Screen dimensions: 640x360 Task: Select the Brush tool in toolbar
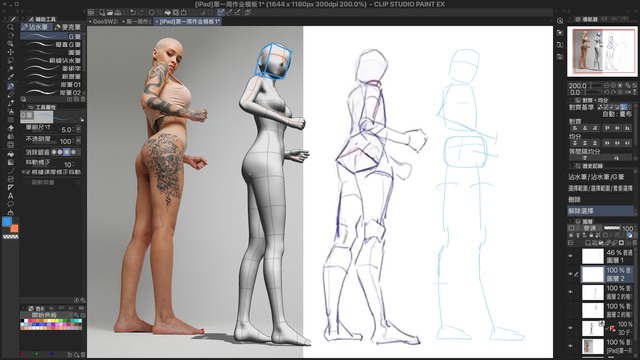pos(11,103)
